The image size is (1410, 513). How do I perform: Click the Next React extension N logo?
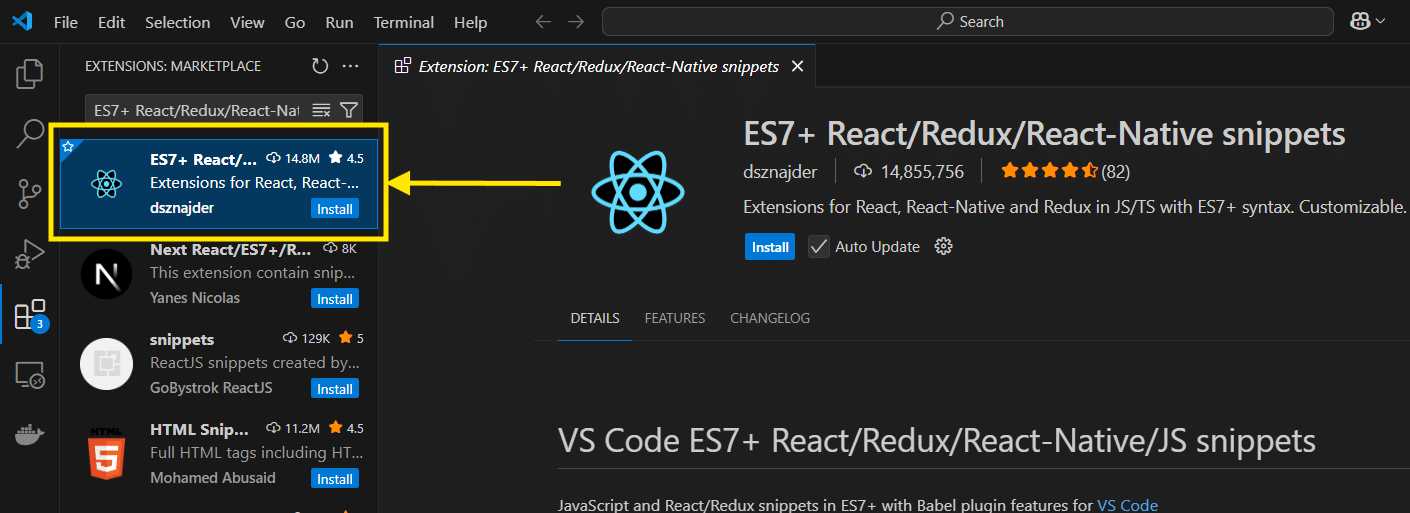coord(106,274)
